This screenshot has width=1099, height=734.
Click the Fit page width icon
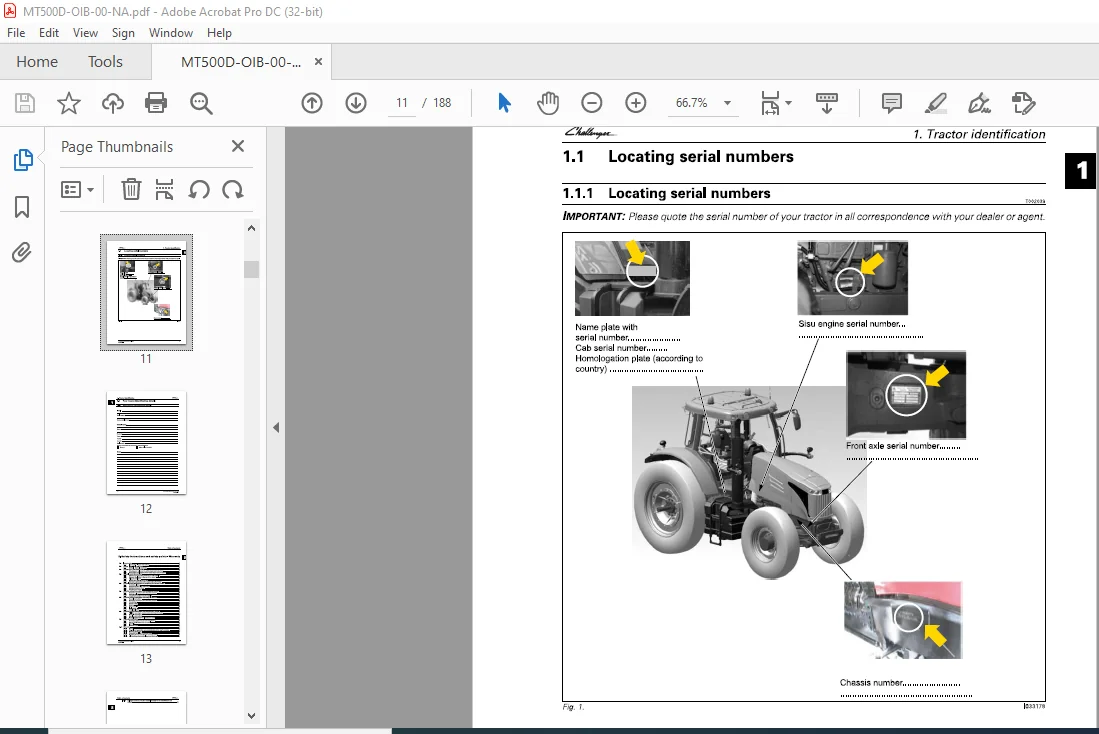pos(770,103)
